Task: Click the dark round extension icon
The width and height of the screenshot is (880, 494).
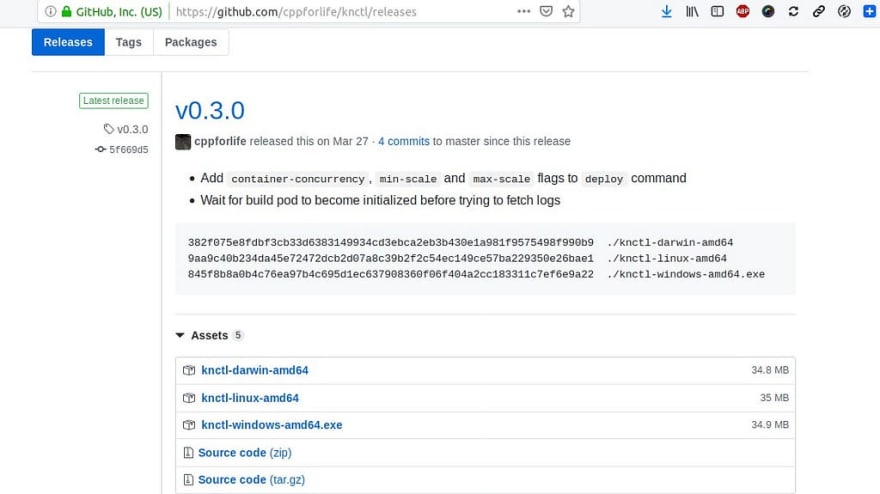Action: tap(768, 11)
